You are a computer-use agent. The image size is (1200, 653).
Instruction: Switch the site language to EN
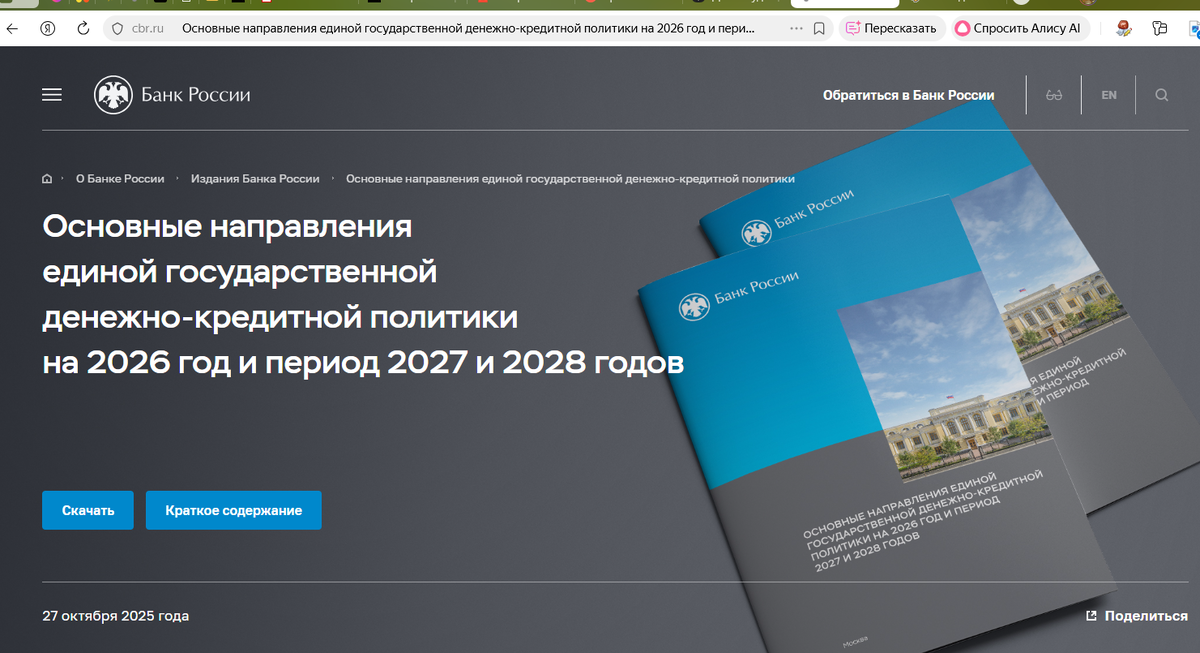click(1108, 94)
